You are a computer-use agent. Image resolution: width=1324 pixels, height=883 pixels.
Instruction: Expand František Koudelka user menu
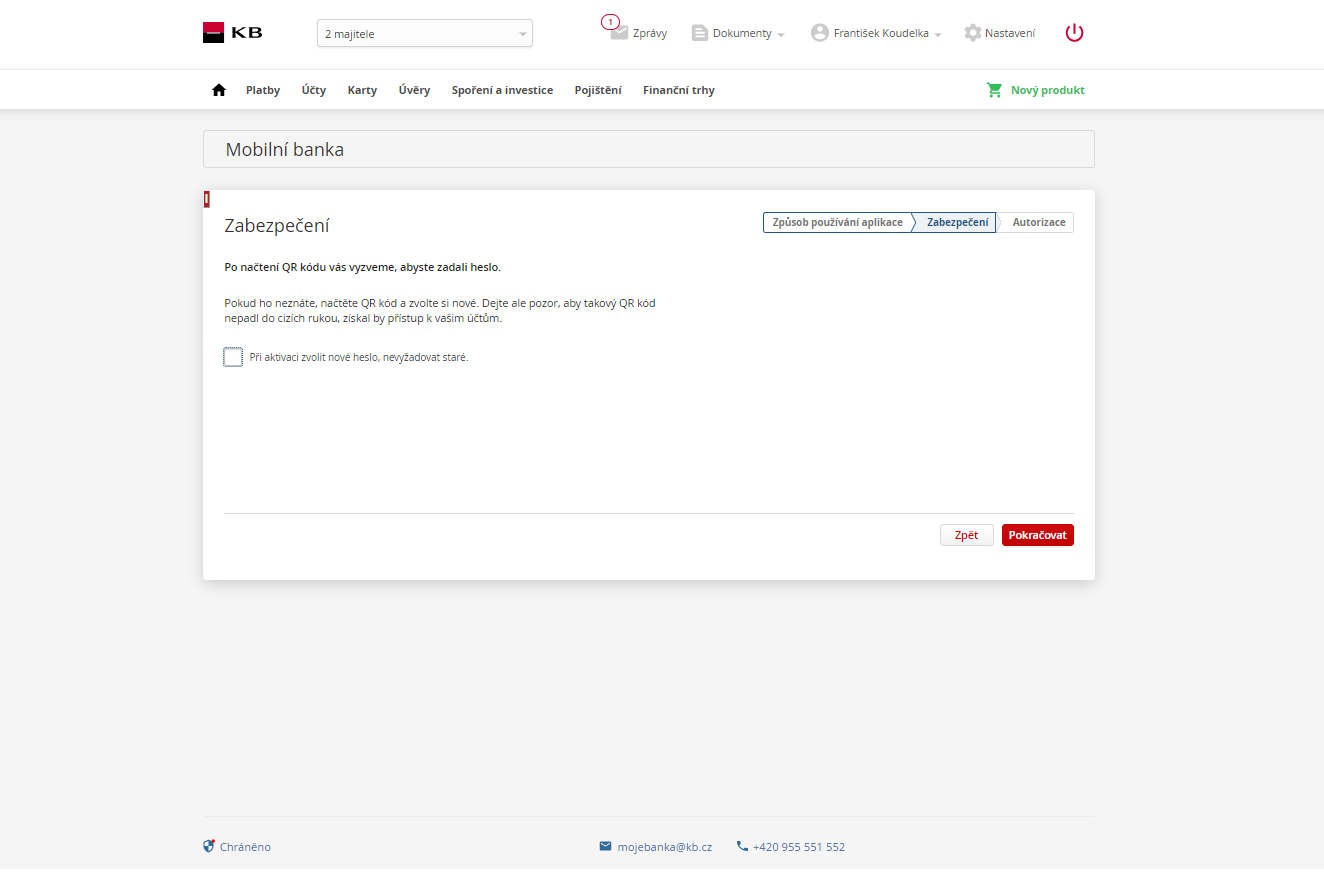click(x=876, y=33)
